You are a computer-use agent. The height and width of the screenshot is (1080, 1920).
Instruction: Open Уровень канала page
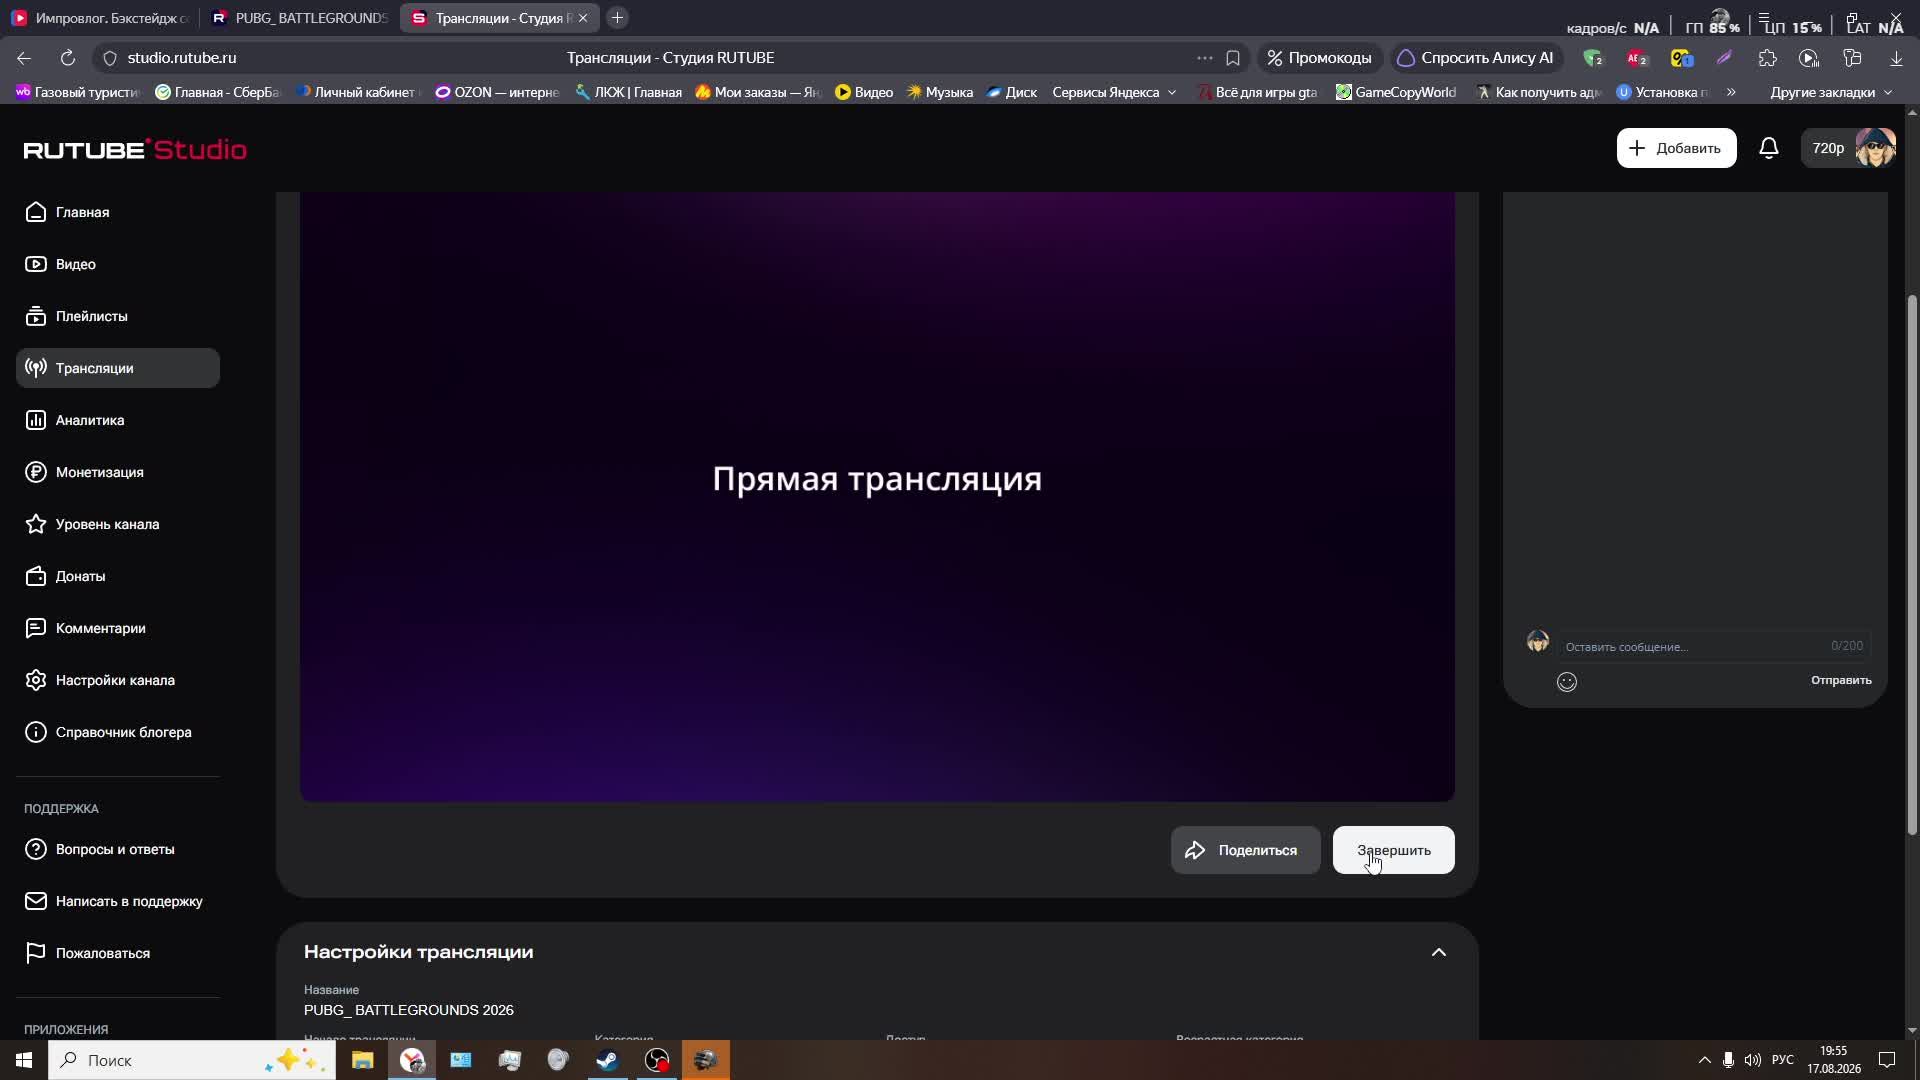point(118,524)
